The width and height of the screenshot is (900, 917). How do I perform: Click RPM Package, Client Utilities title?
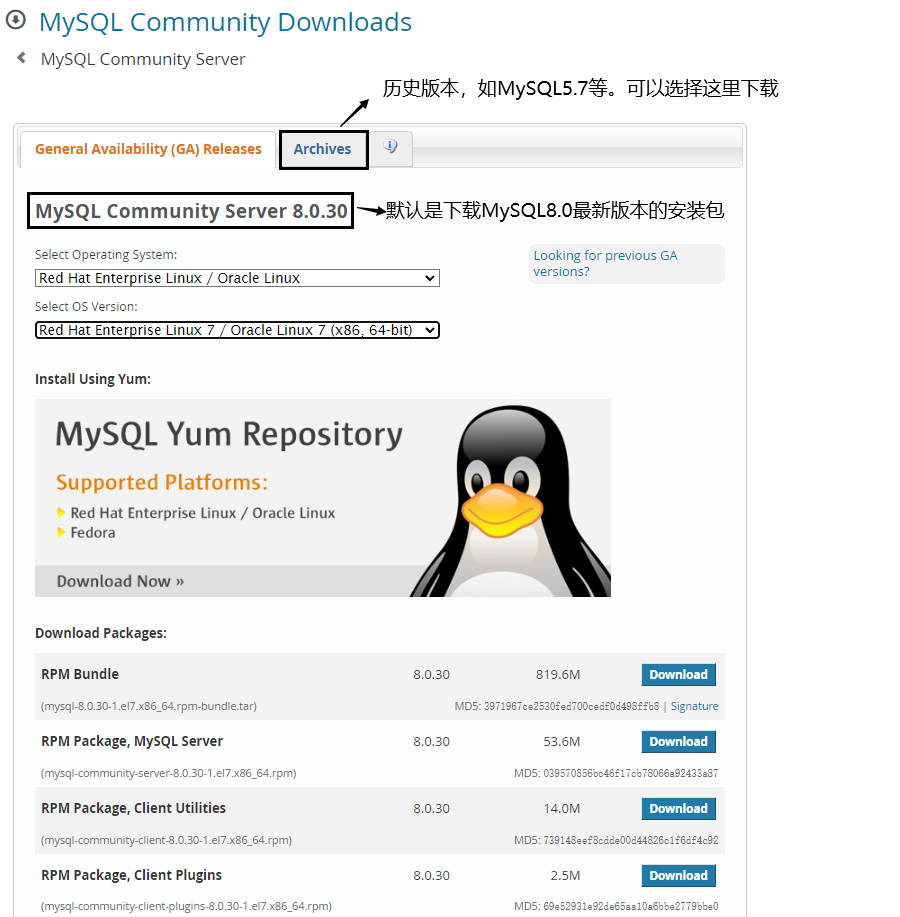pyautogui.click(x=133, y=808)
